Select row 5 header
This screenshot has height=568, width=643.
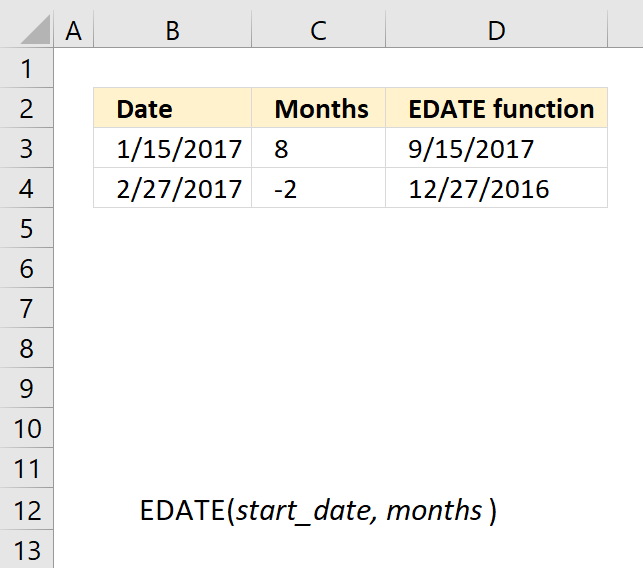[x=26, y=228]
